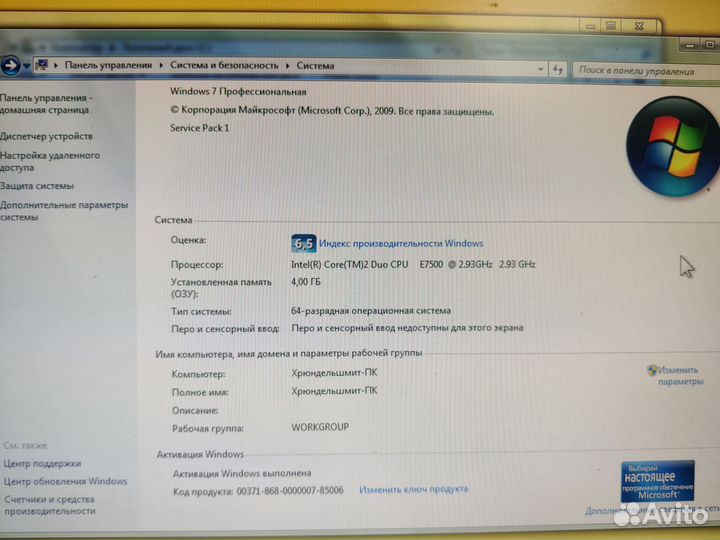The image size is (720, 540).
Task: Close the background window at top
Action: (x=639, y=26)
